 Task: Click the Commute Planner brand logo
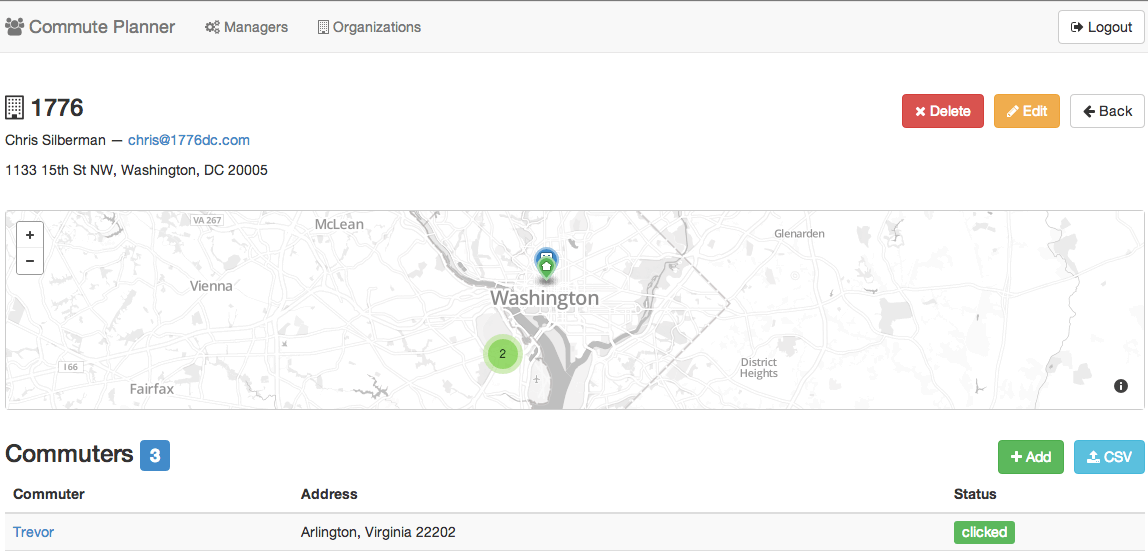(90, 27)
